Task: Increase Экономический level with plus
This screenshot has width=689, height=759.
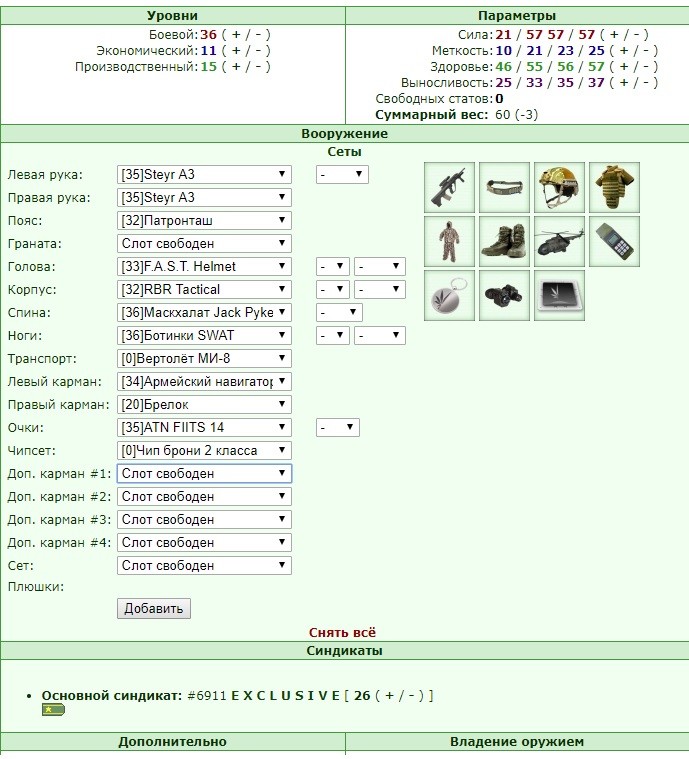Action: tap(236, 51)
